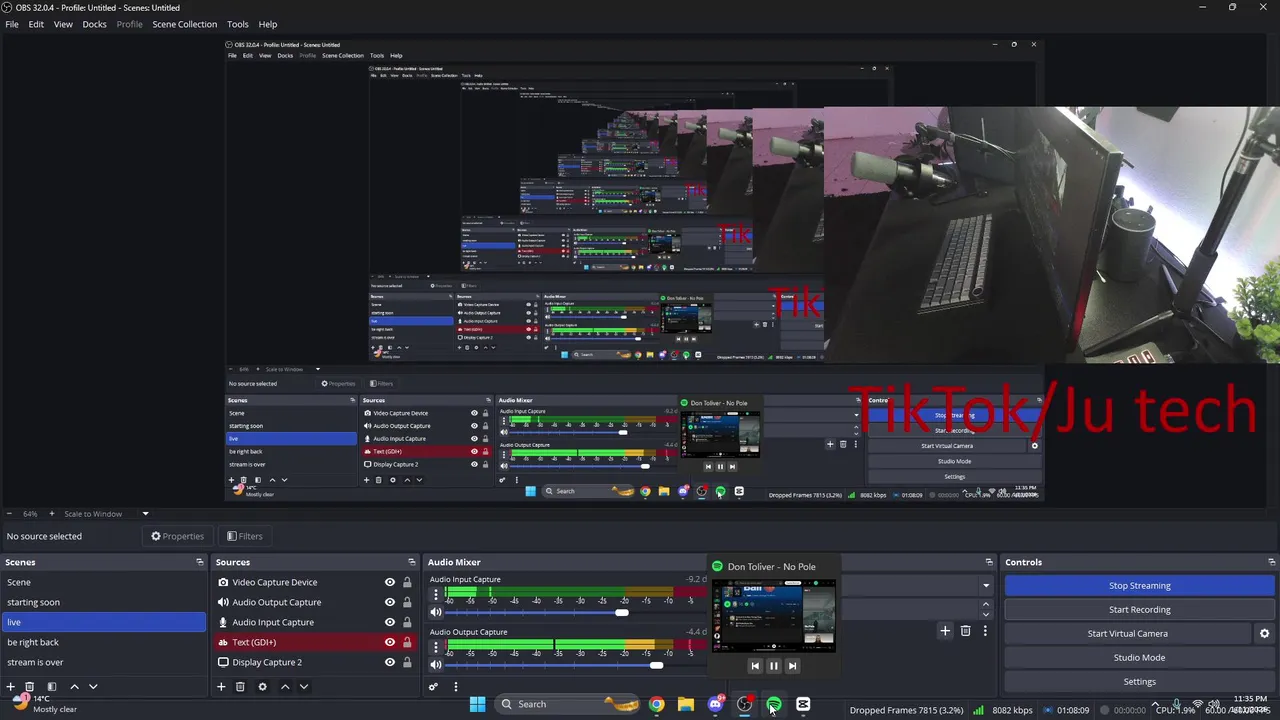
Task: Open the Windows Start menu
Action: point(477,704)
